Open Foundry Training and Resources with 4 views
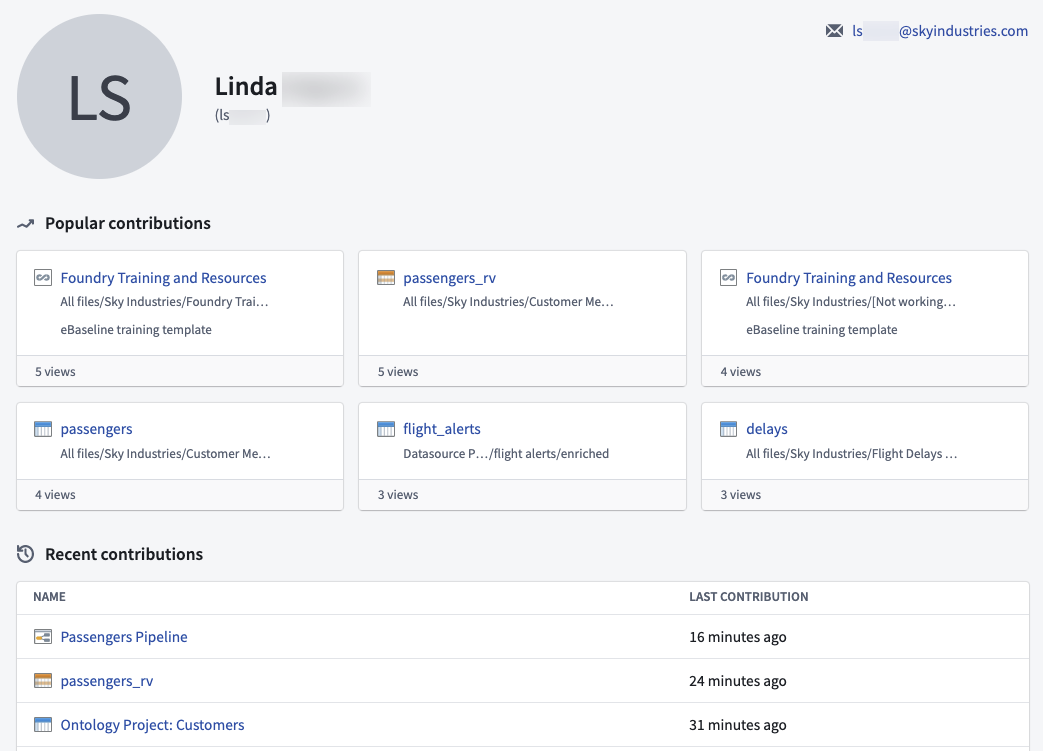This screenshot has height=751, width=1043. pyautogui.click(x=849, y=277)
